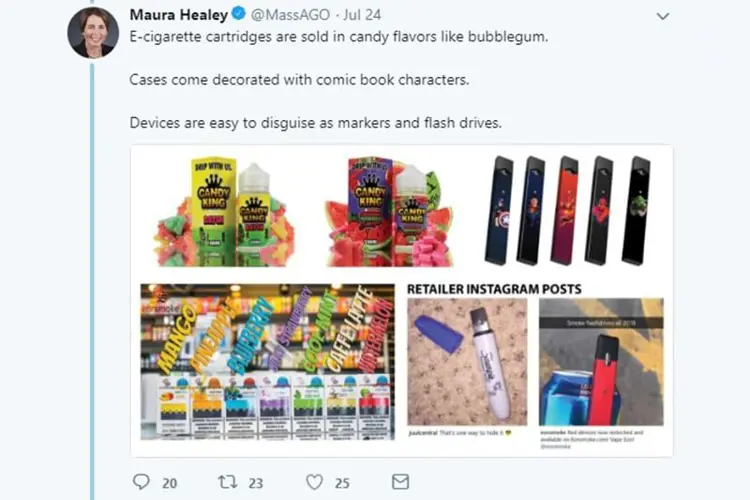Screen dimensions: 750x500
Task: Open the watermelon Candy King product image
Action: 389,212
